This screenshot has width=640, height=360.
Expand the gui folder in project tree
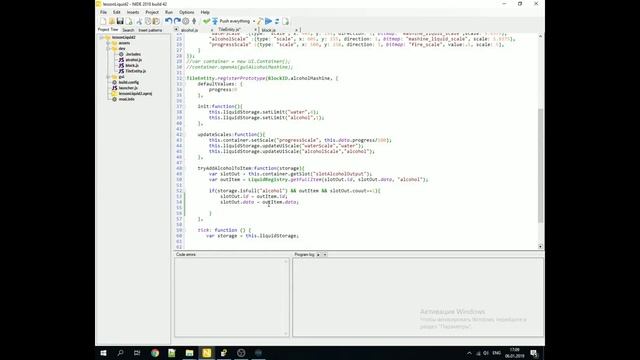click(x=108, y=77)
